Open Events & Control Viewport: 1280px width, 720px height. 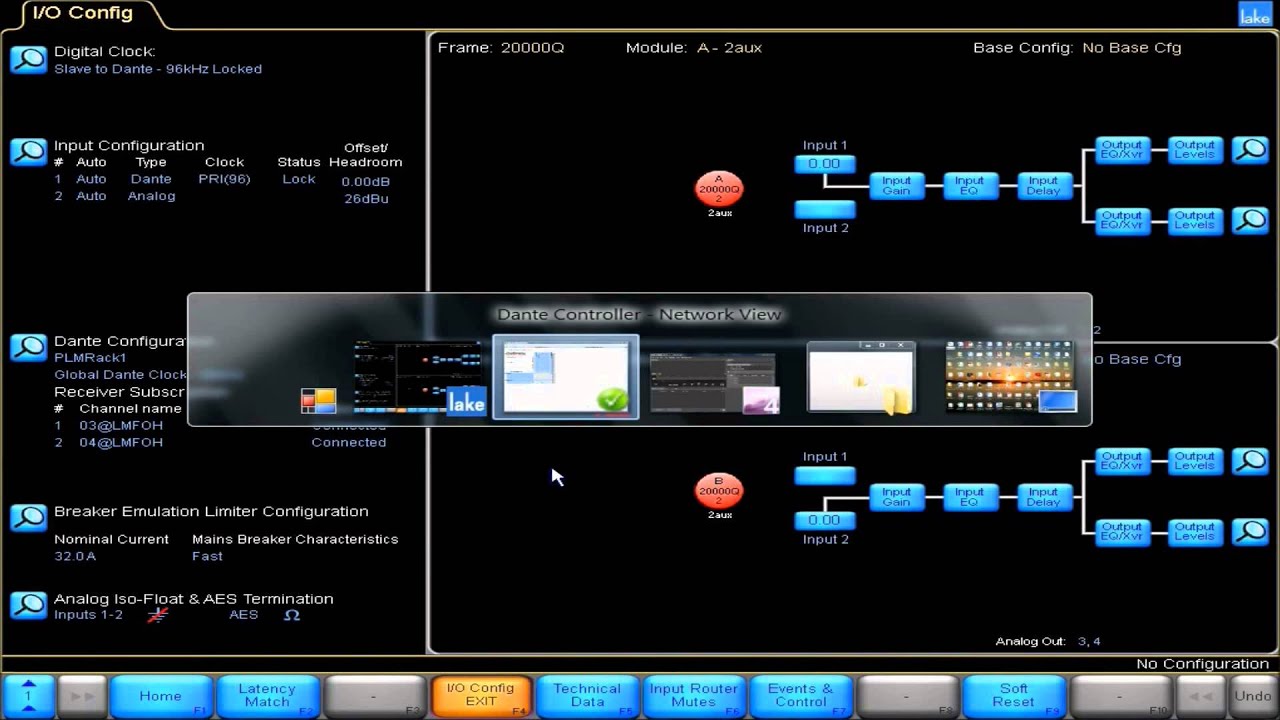click(800, 696)
